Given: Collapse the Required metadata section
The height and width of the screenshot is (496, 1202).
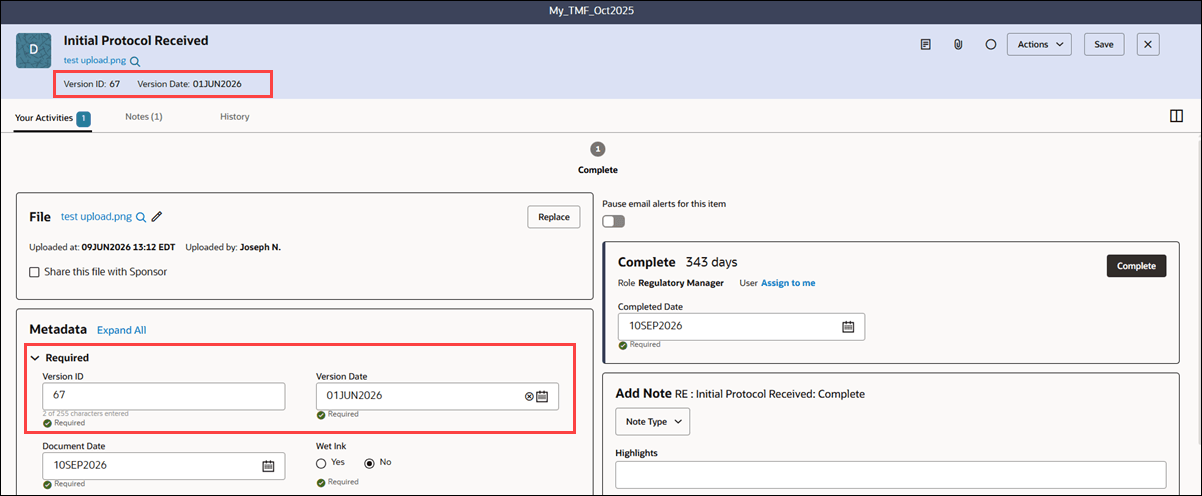Looking at the screenshot, I should pyautogui.click(x=35, y=357).
